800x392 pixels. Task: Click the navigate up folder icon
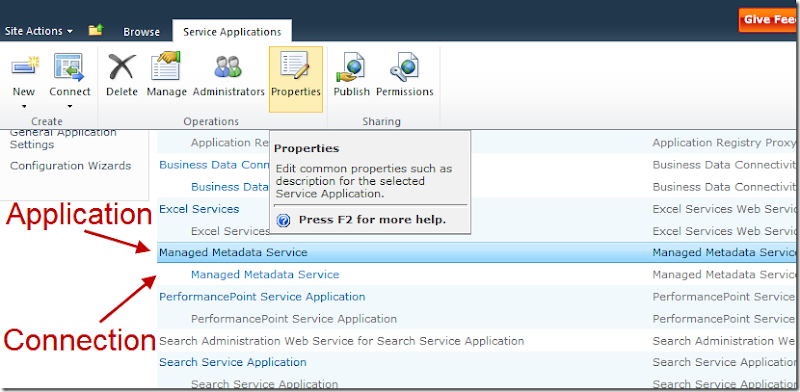point(96,30)
